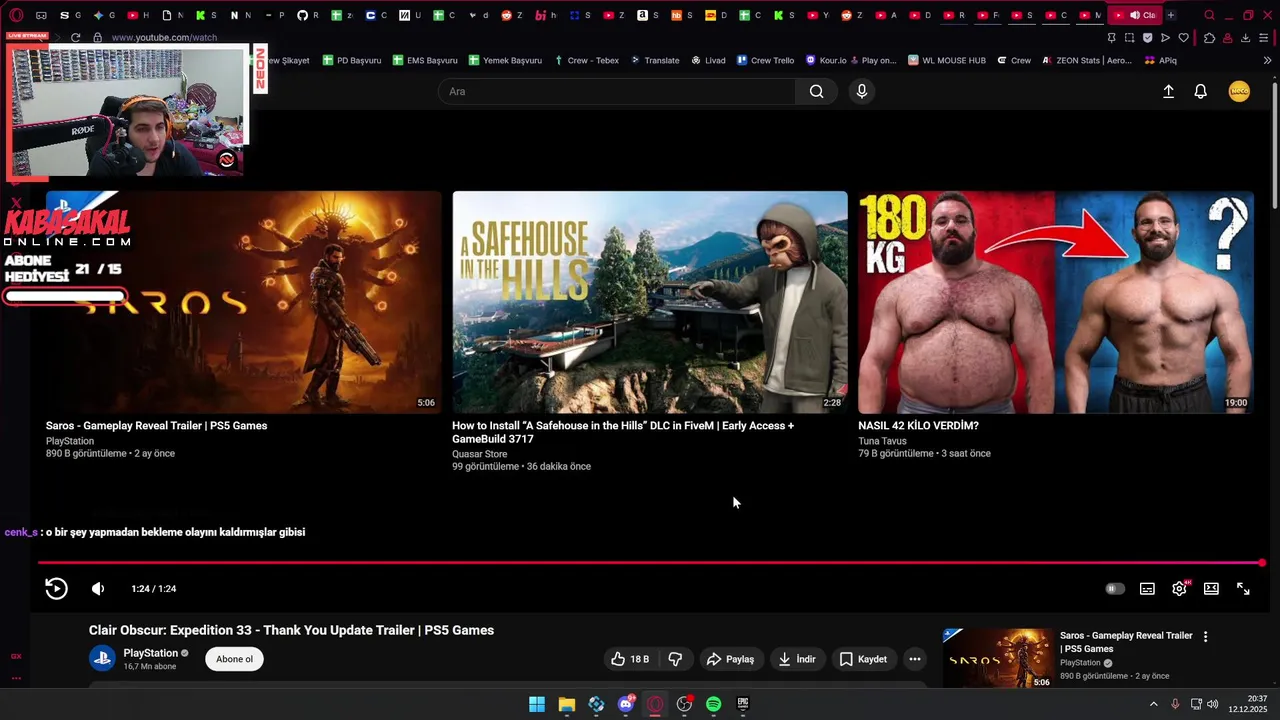Open the How to Install Safehouse video title
This screenshot has height=720, width=1280.
click(623, 432)
